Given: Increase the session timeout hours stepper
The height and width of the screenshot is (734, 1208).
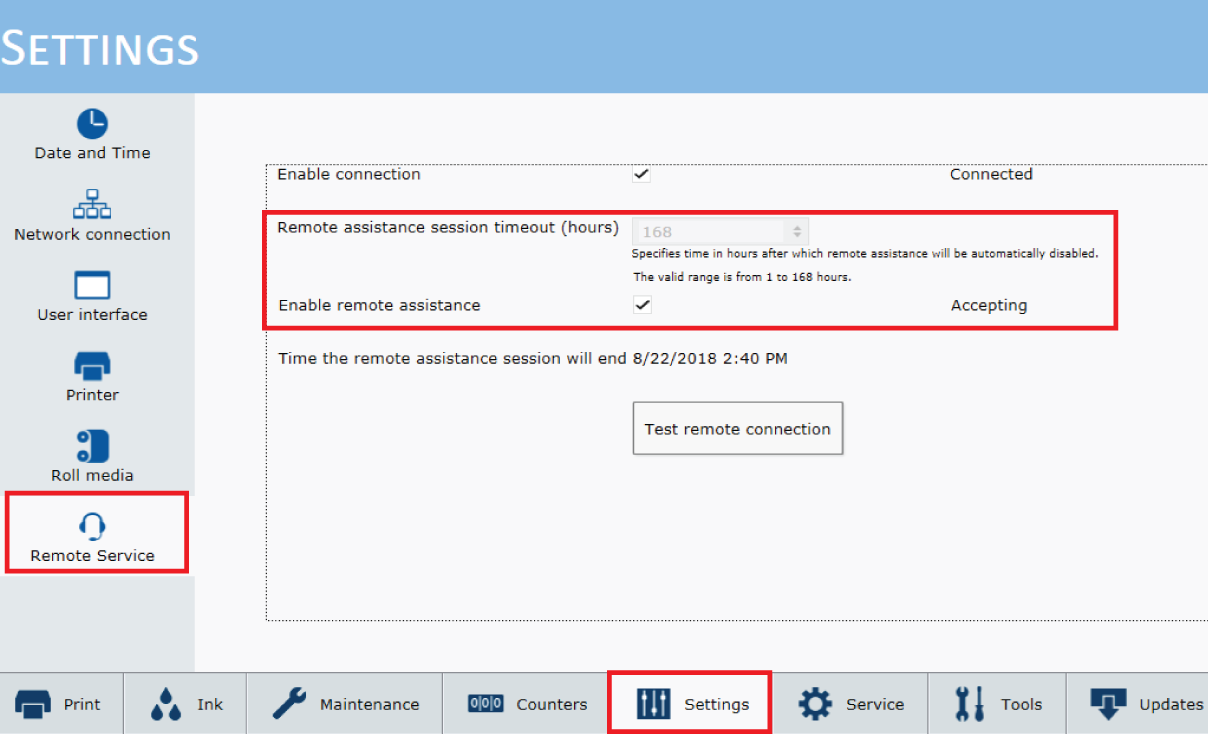Looking at the screenshot, I should [x=797, y=227].
